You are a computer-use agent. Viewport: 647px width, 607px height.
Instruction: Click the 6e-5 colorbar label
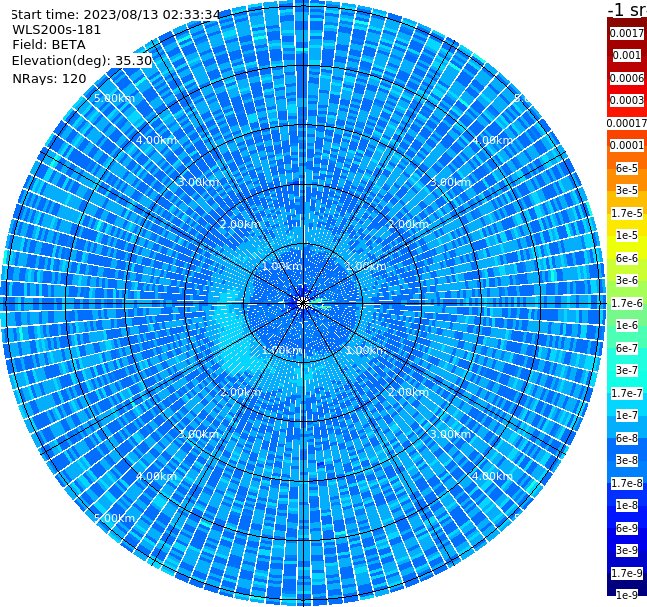click(x=627, y=168)
